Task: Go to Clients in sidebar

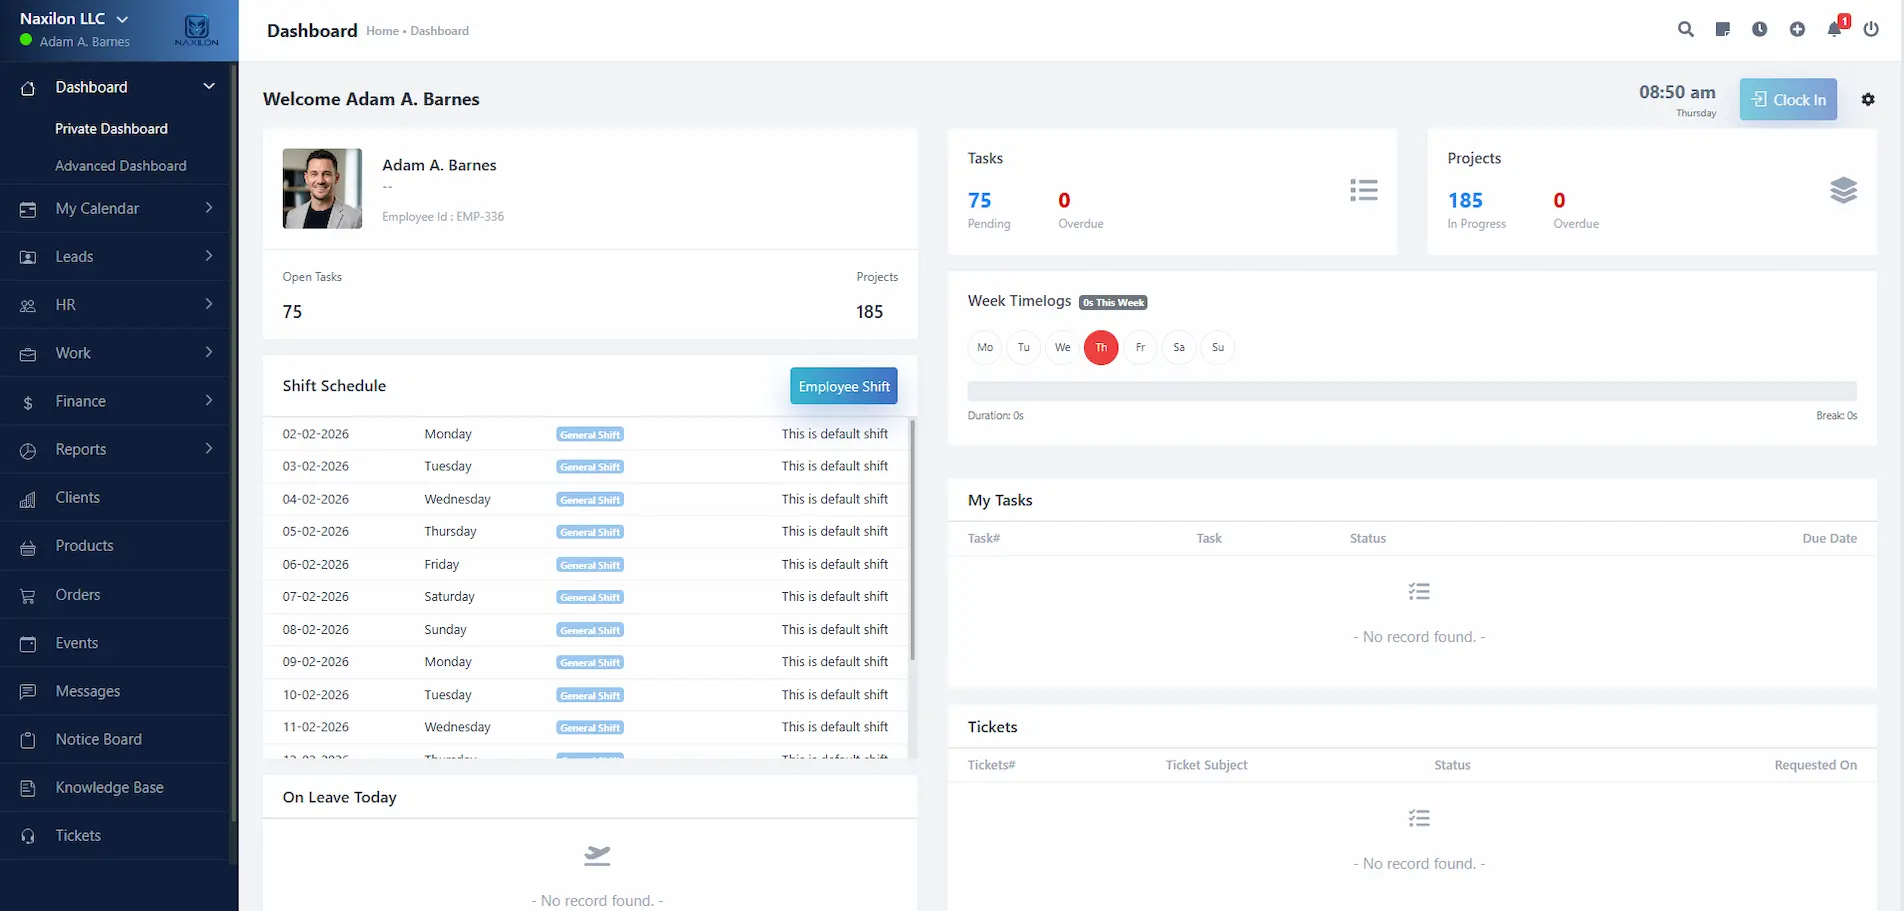Action: (78, 498)
